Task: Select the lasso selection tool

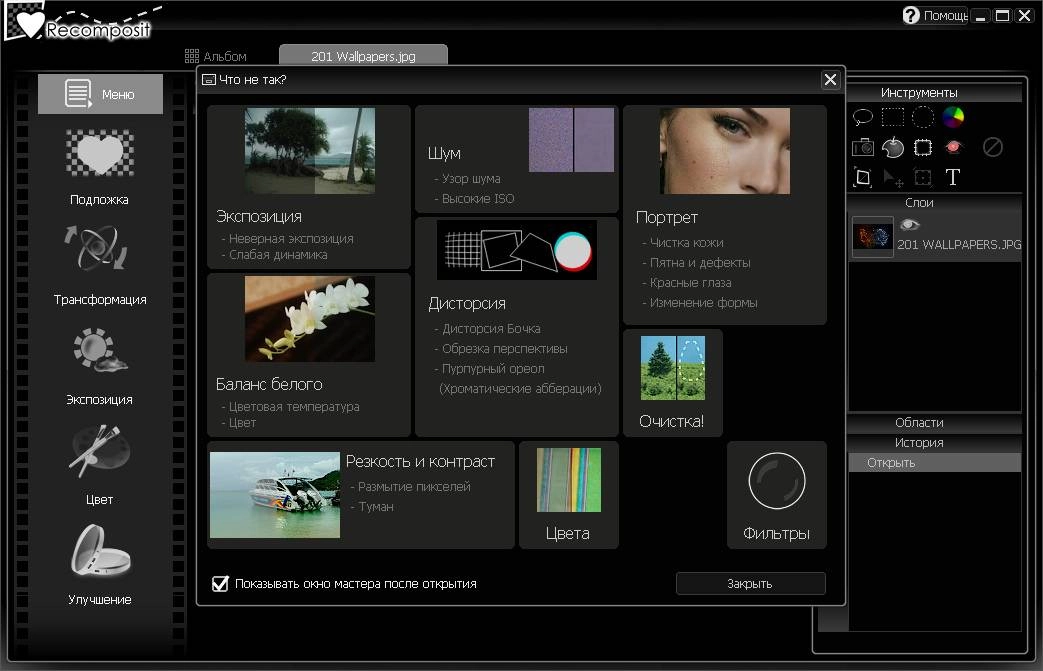Action: (x=863, y=118)
